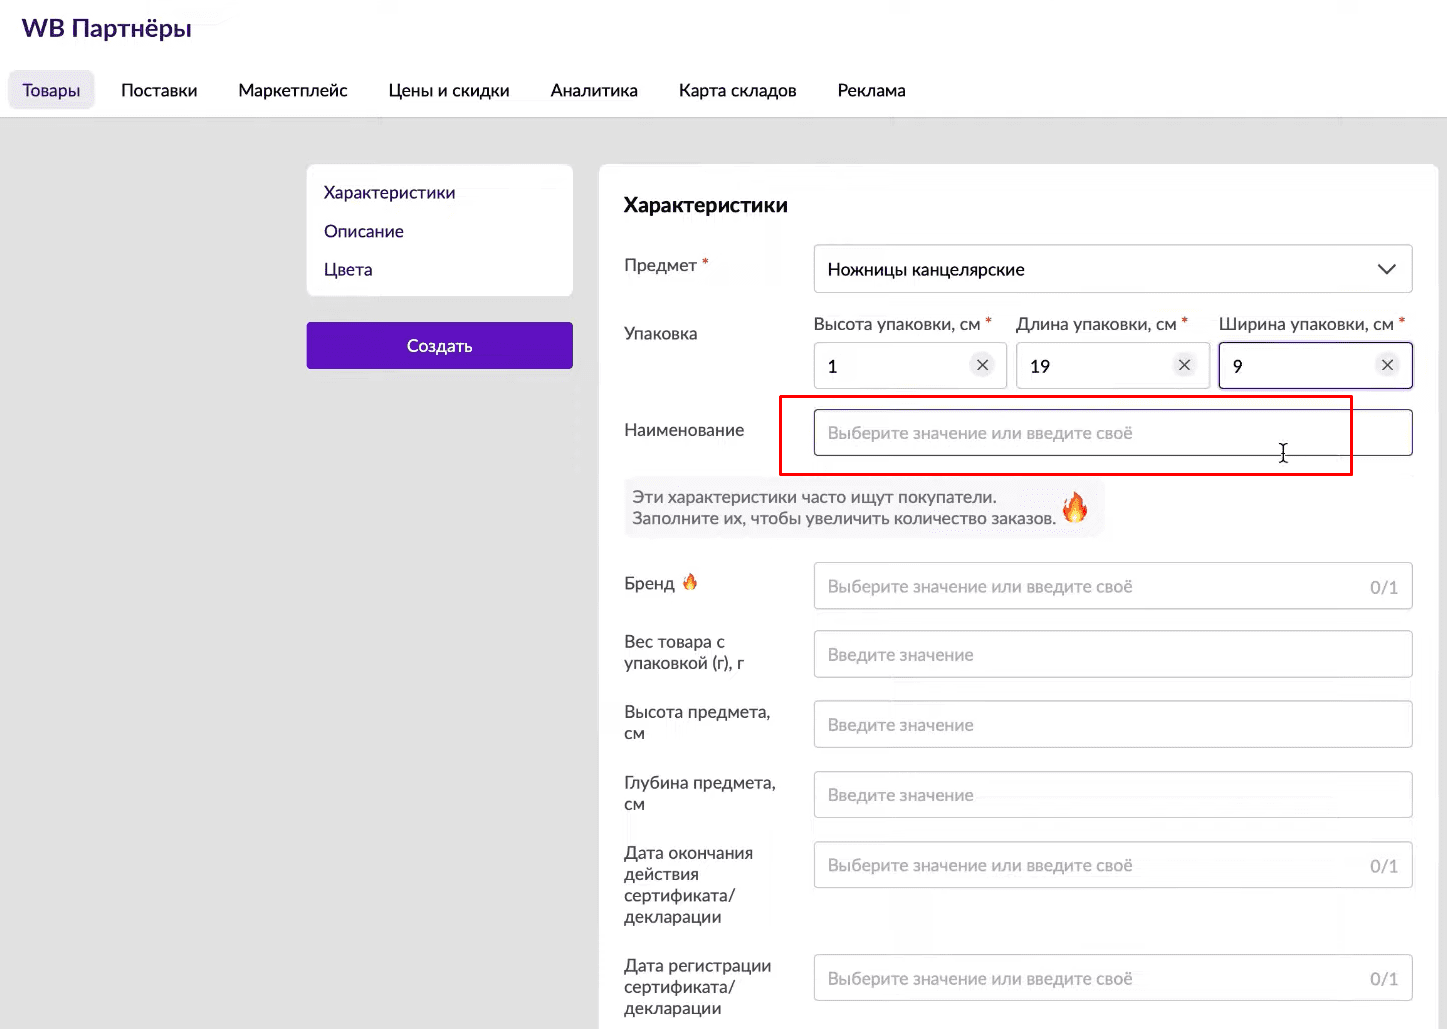This screenshot has width=1447, height=1029.
Task: Go to the Аналитика tab
Action: tap(594, 90)
